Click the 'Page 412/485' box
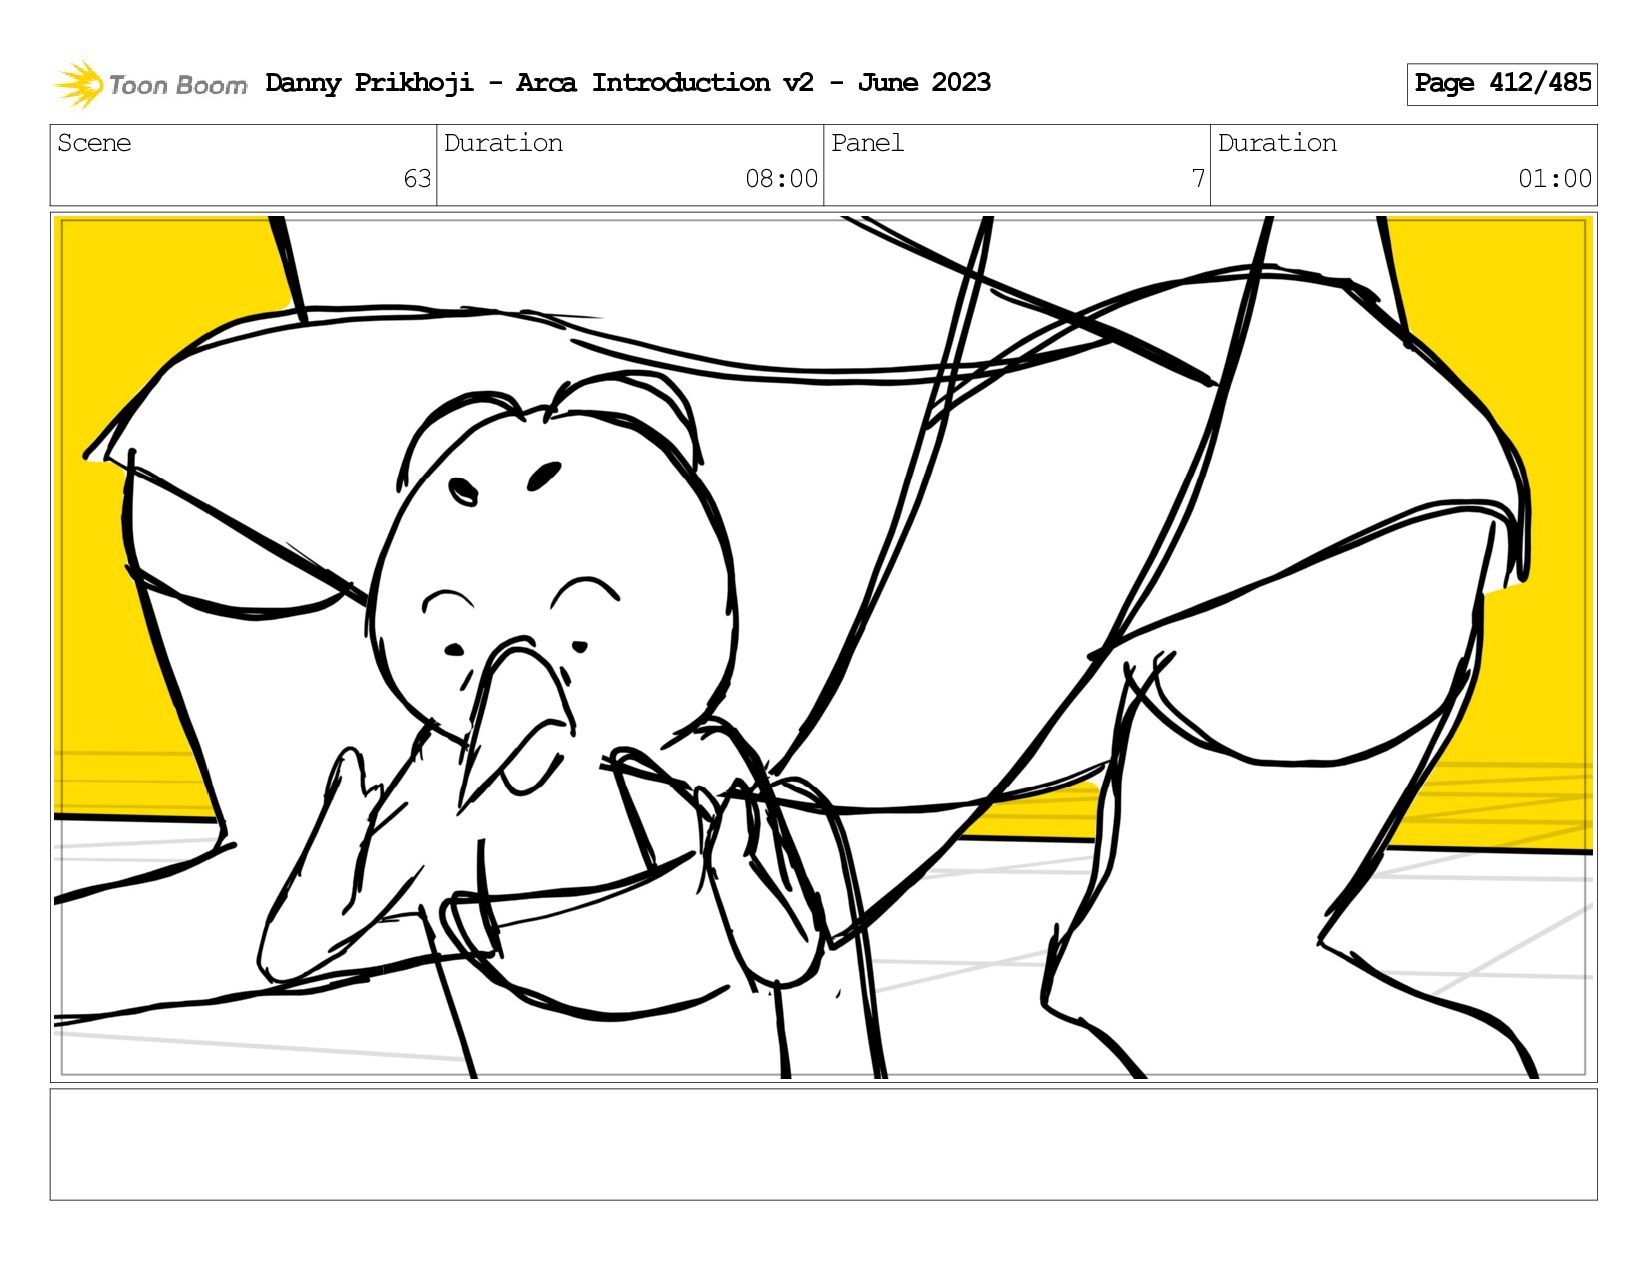The image size is (1650, 1275). pyautogui.click(x=1502, y=84)
